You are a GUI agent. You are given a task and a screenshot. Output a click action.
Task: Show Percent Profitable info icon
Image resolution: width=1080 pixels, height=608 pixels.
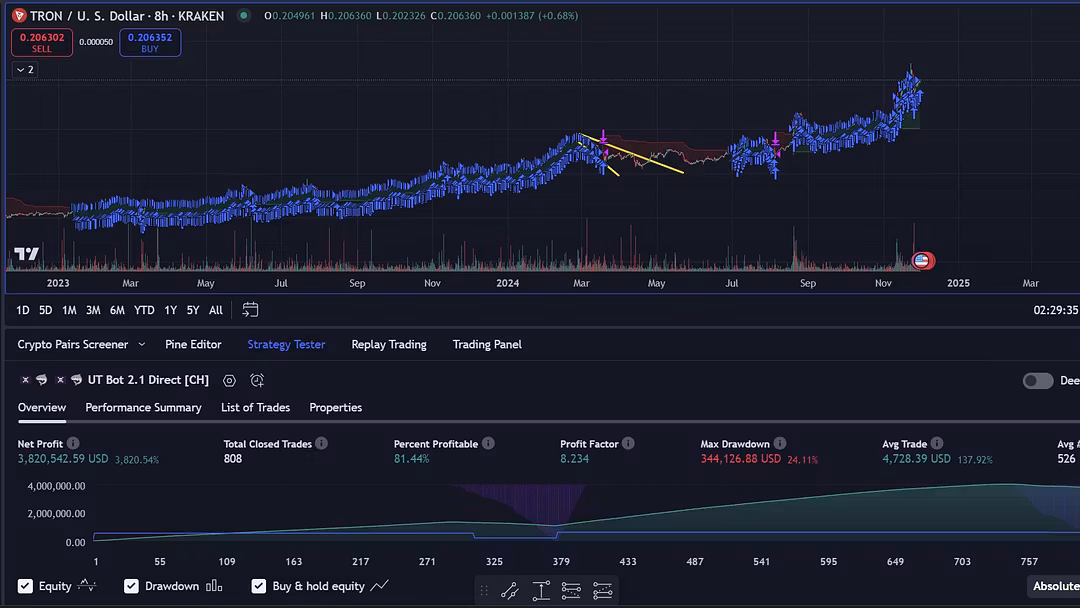click(x=488, y=443)
